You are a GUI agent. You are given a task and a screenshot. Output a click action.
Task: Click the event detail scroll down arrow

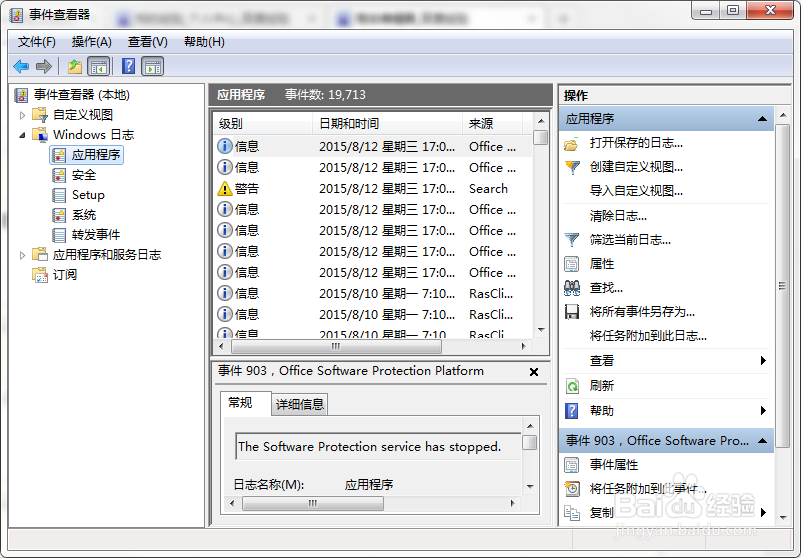pos(530,487)
